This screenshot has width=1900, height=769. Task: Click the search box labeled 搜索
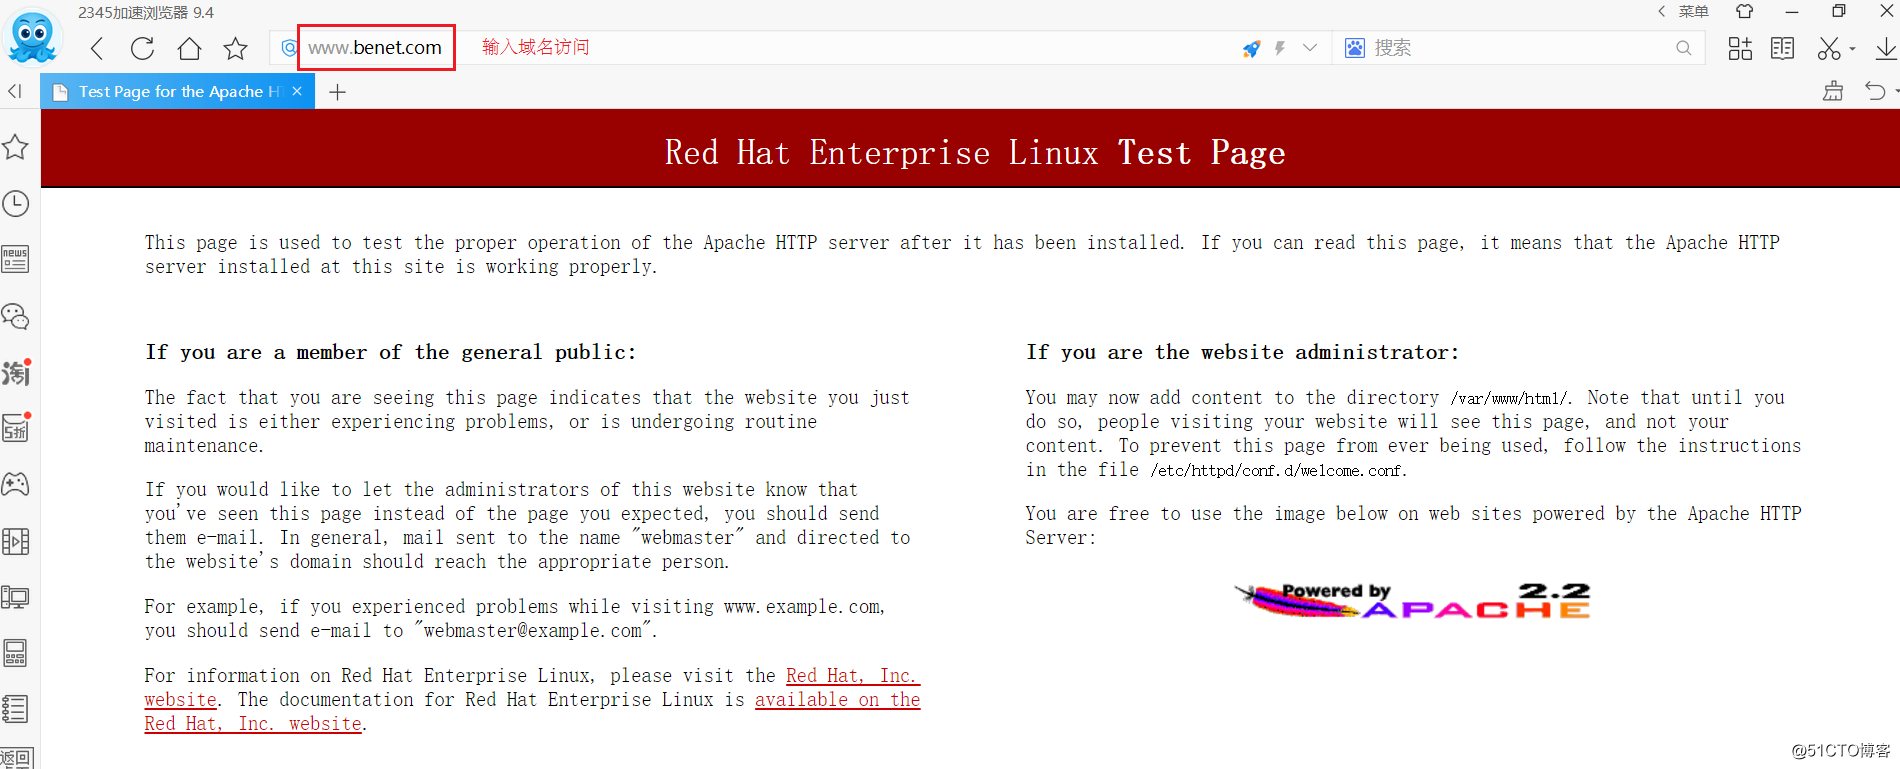(1520, 48)
